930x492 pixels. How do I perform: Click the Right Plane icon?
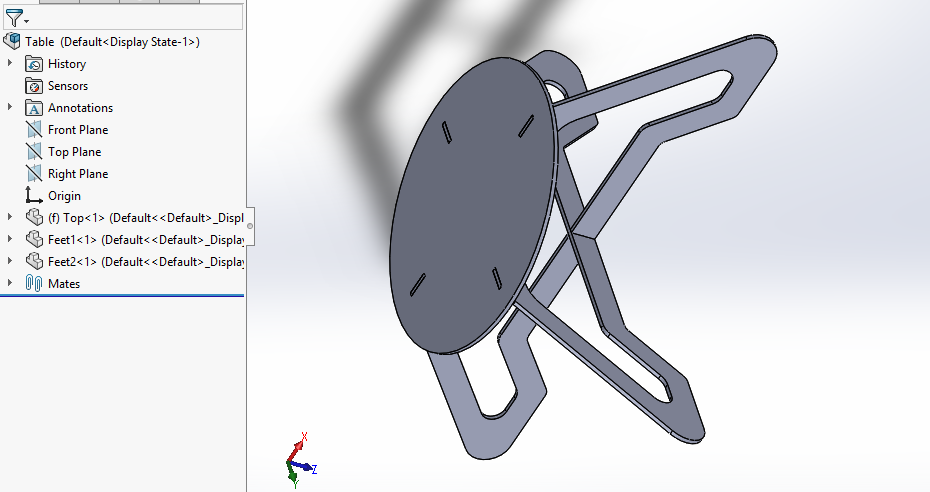coord(34,173)
